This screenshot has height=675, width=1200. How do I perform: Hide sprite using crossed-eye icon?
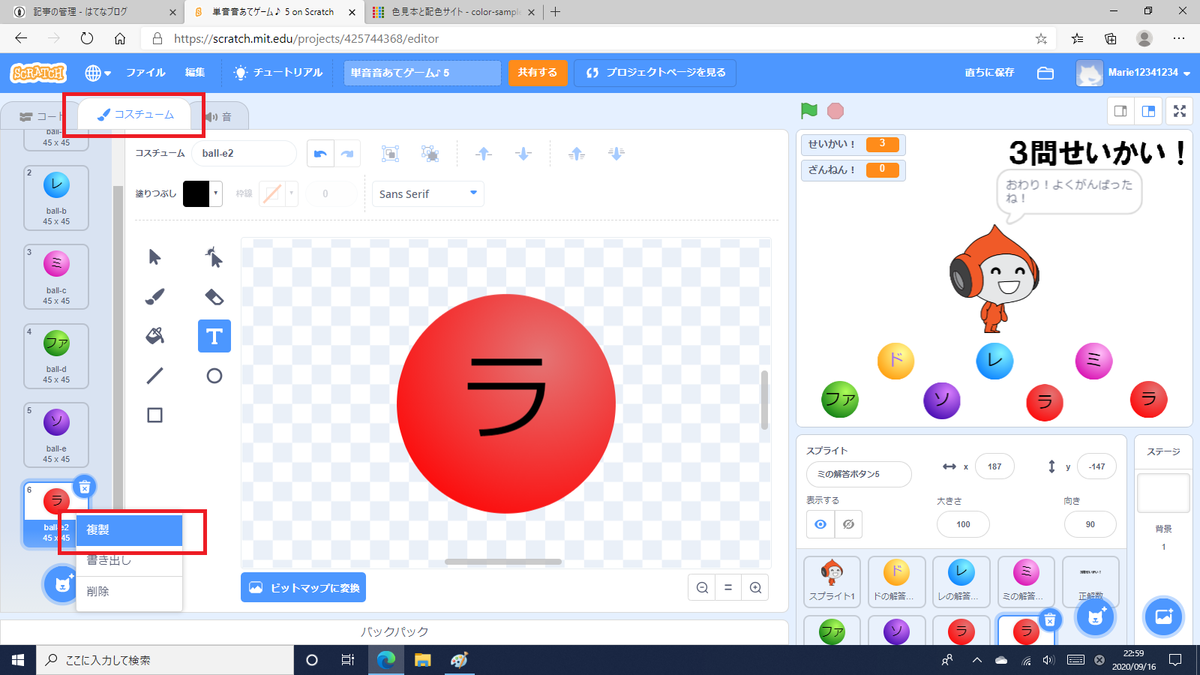coord(848,524)
